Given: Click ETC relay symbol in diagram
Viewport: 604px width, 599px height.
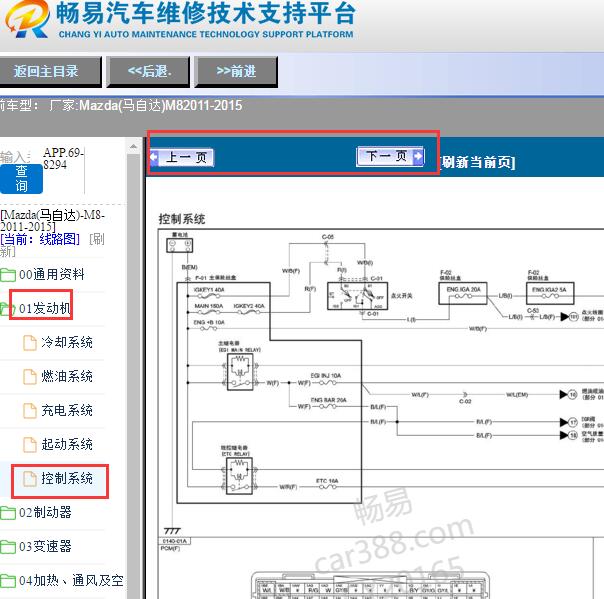Looking at the screenshot, I should point(239,476).
